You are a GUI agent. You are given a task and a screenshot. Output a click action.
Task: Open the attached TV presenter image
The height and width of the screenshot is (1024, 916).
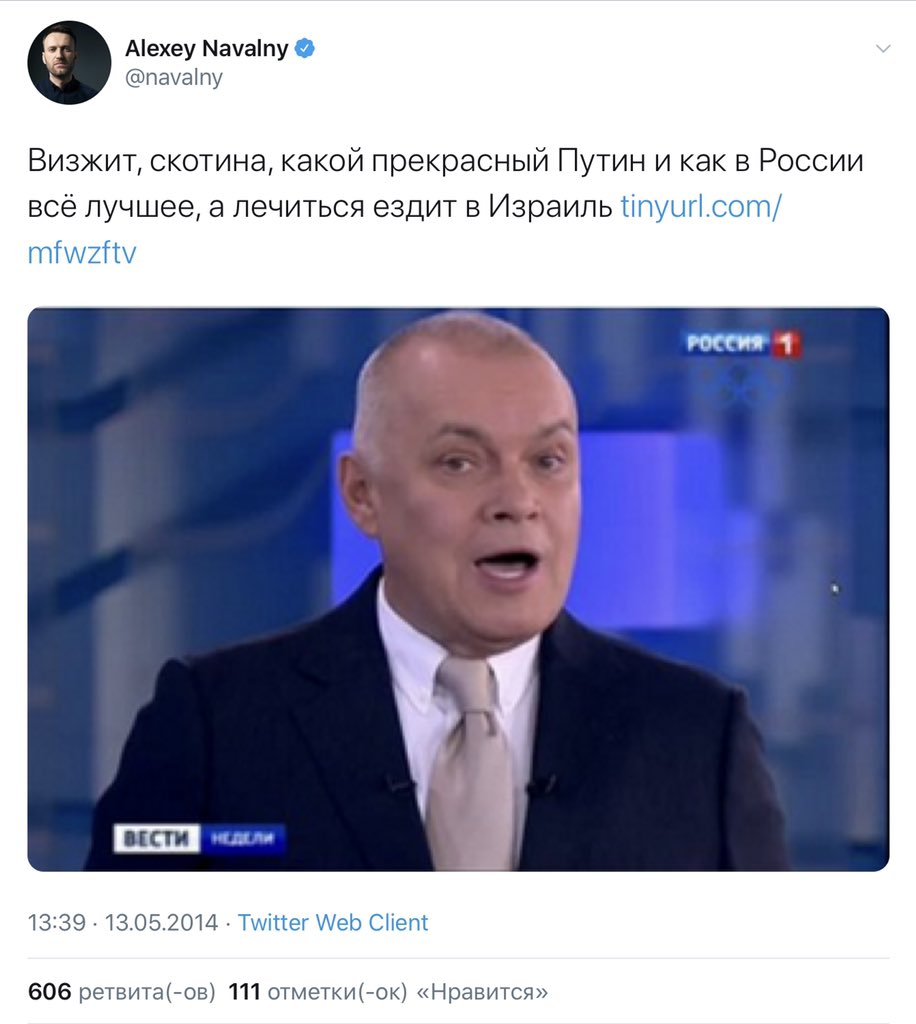tap(458, 589)
